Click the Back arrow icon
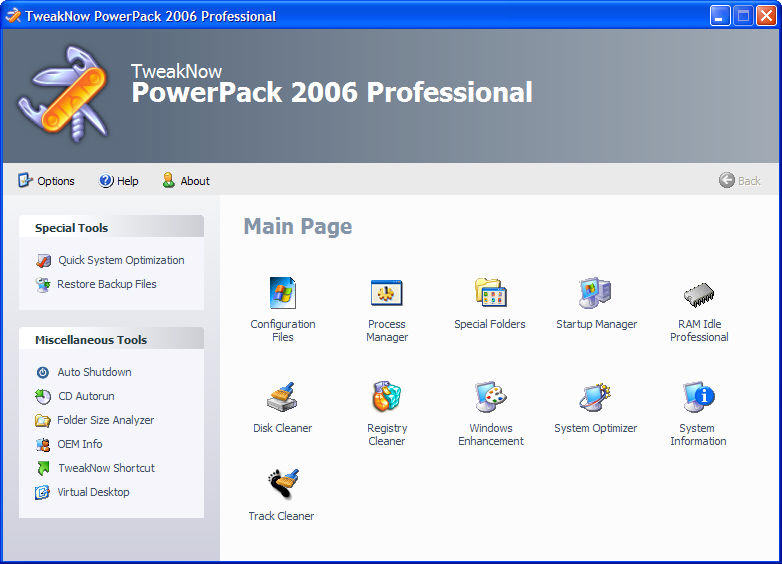This screenshot has width=782, height=564. (727, 181)
